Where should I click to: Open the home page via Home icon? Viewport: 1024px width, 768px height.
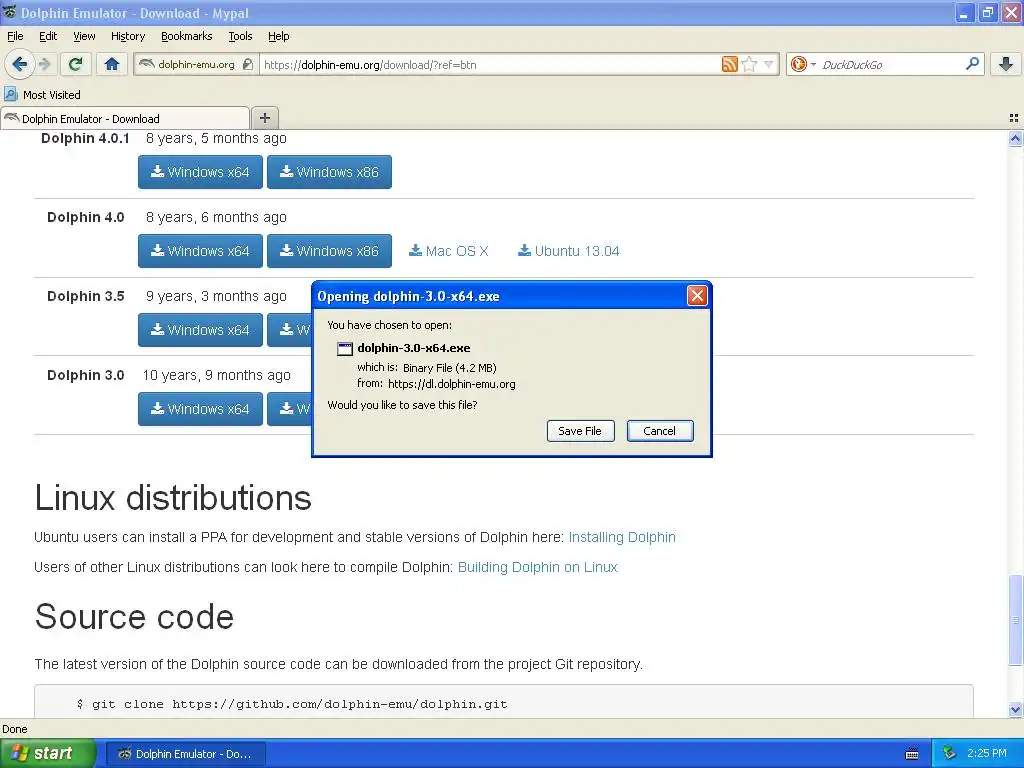pyautogui.click(x=112, y=64)
